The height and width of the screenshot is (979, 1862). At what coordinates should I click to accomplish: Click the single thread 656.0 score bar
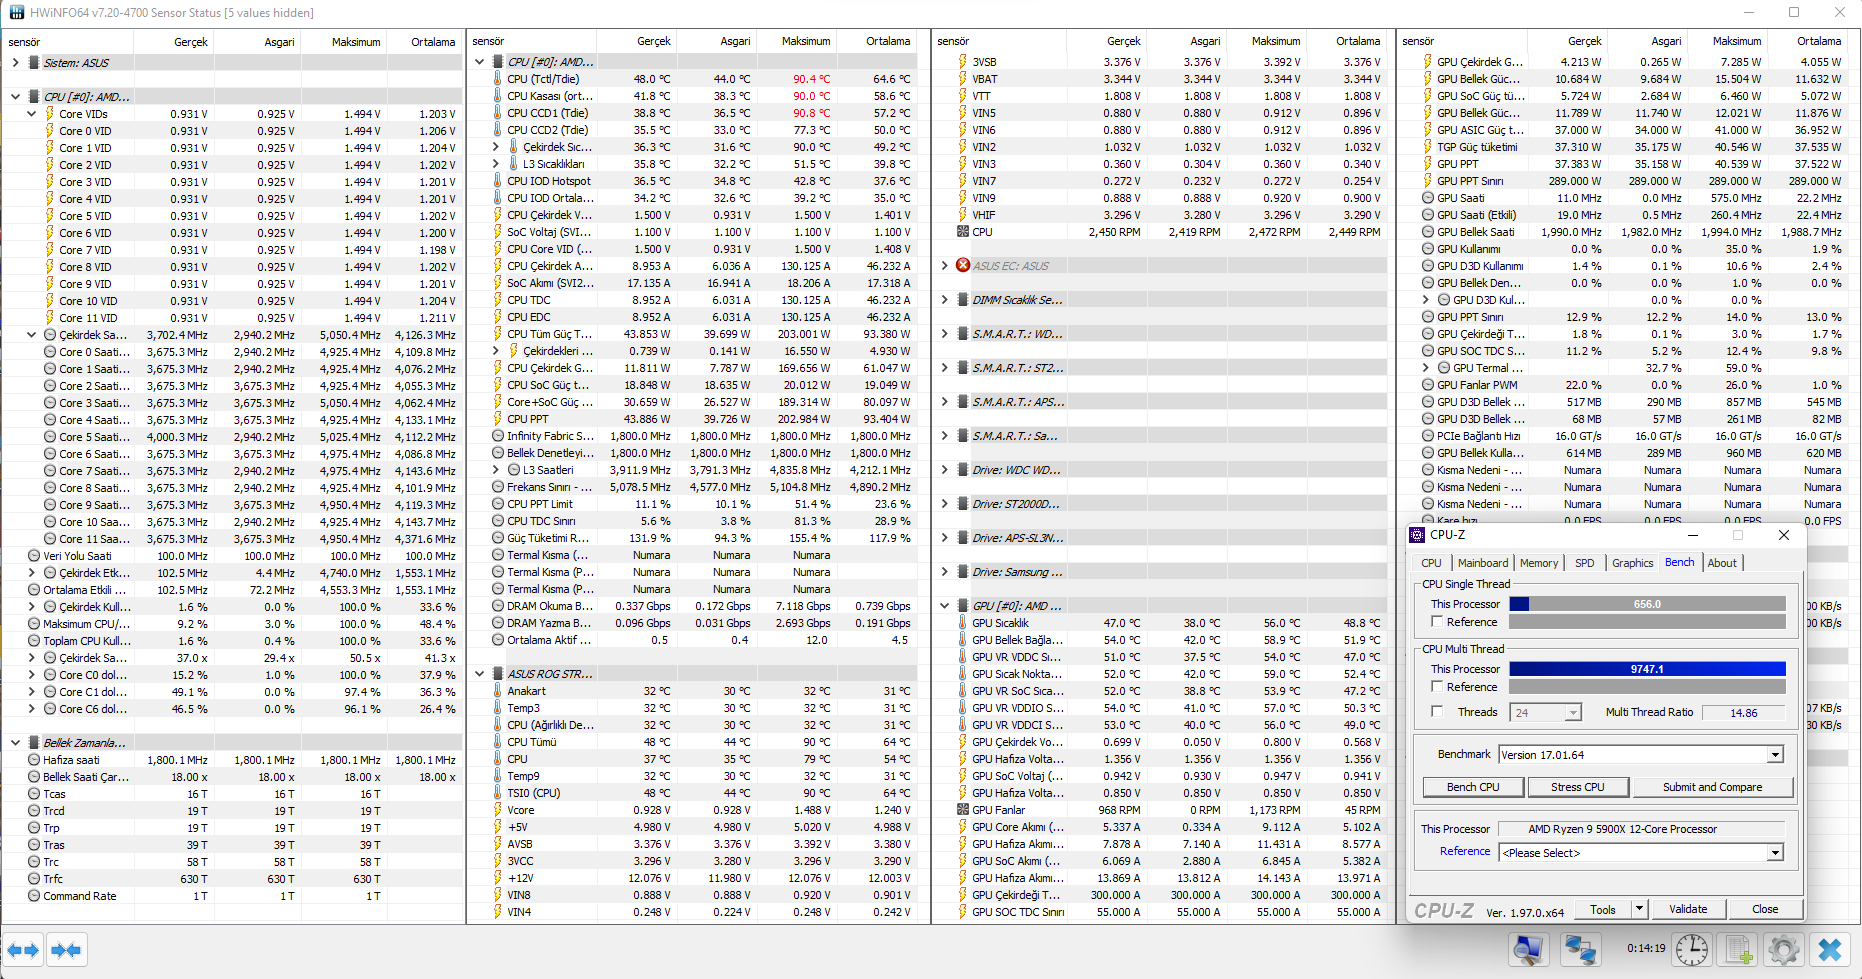pos(1647,604)
